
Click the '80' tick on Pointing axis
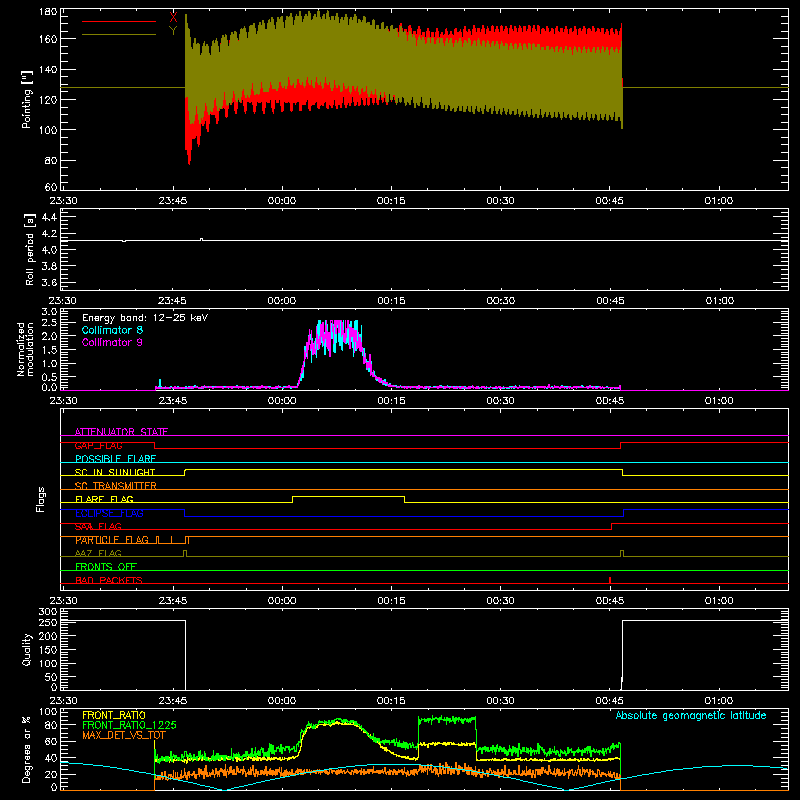tap(51, 160)
